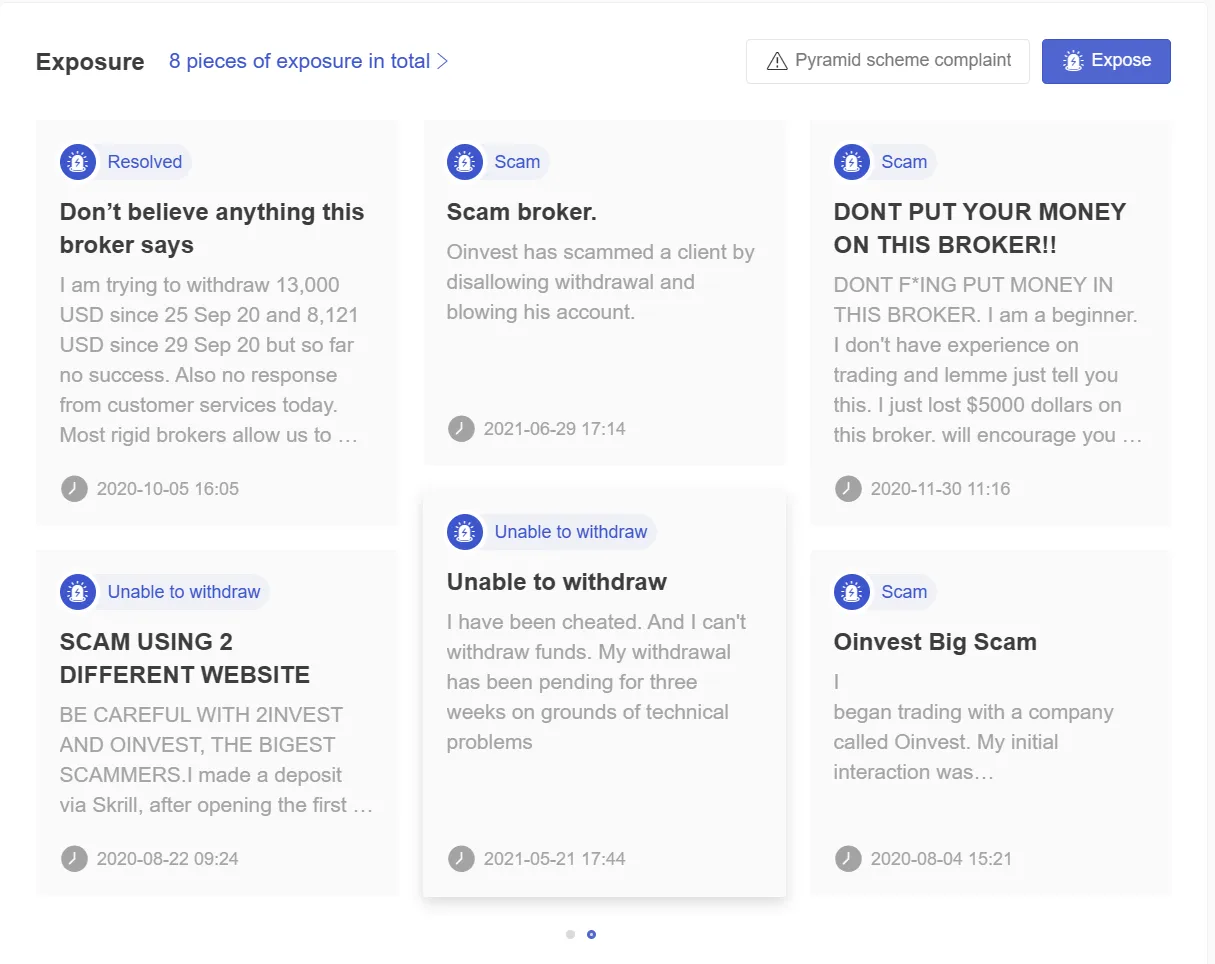Open '8 pieces of exposure in total' link
This screenshot has width=1215, height=964.
pyautogui.click(x=309, y=61)
